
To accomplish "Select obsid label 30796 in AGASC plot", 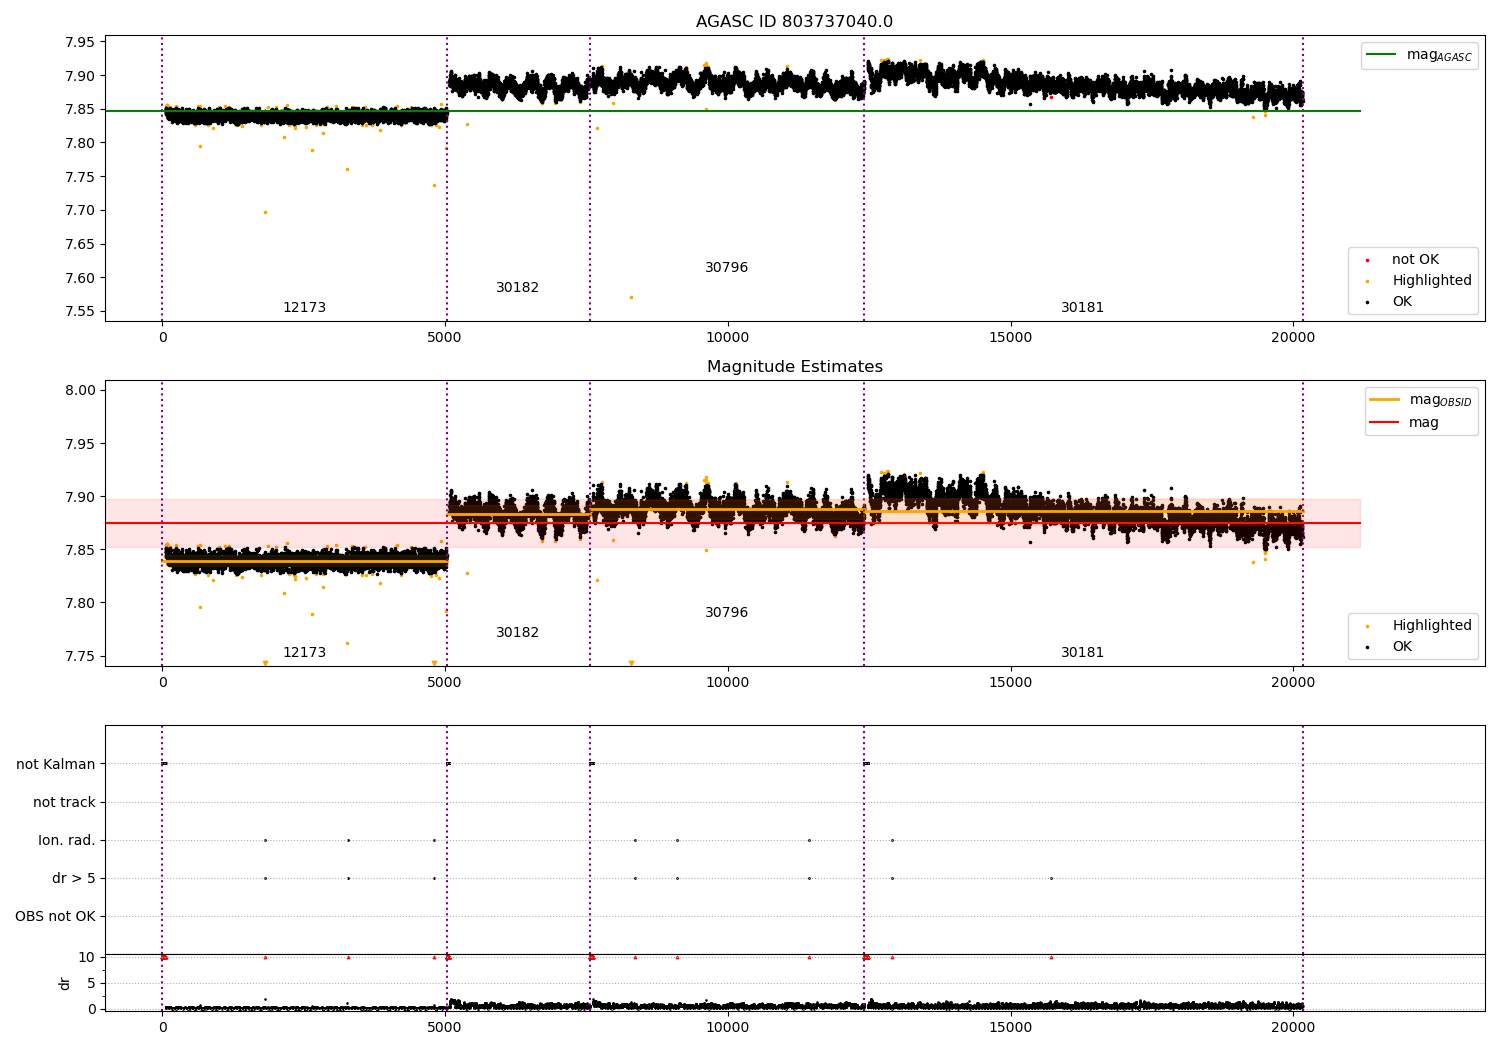I will coord(726,268).
